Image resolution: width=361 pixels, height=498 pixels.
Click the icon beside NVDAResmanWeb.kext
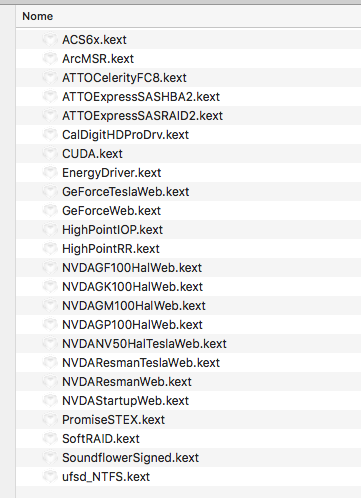tap(50, 381)
